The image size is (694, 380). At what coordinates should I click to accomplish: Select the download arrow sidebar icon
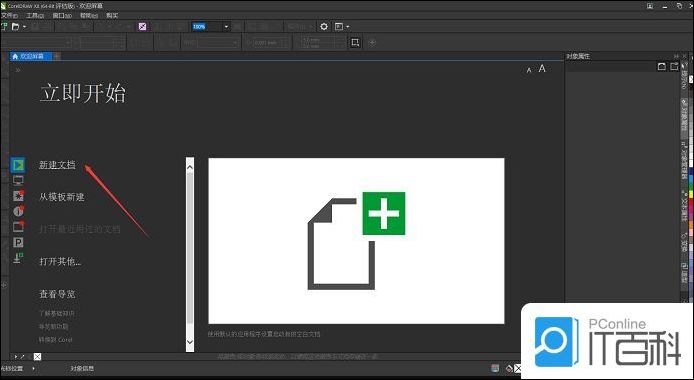click(x=18, y=258)
